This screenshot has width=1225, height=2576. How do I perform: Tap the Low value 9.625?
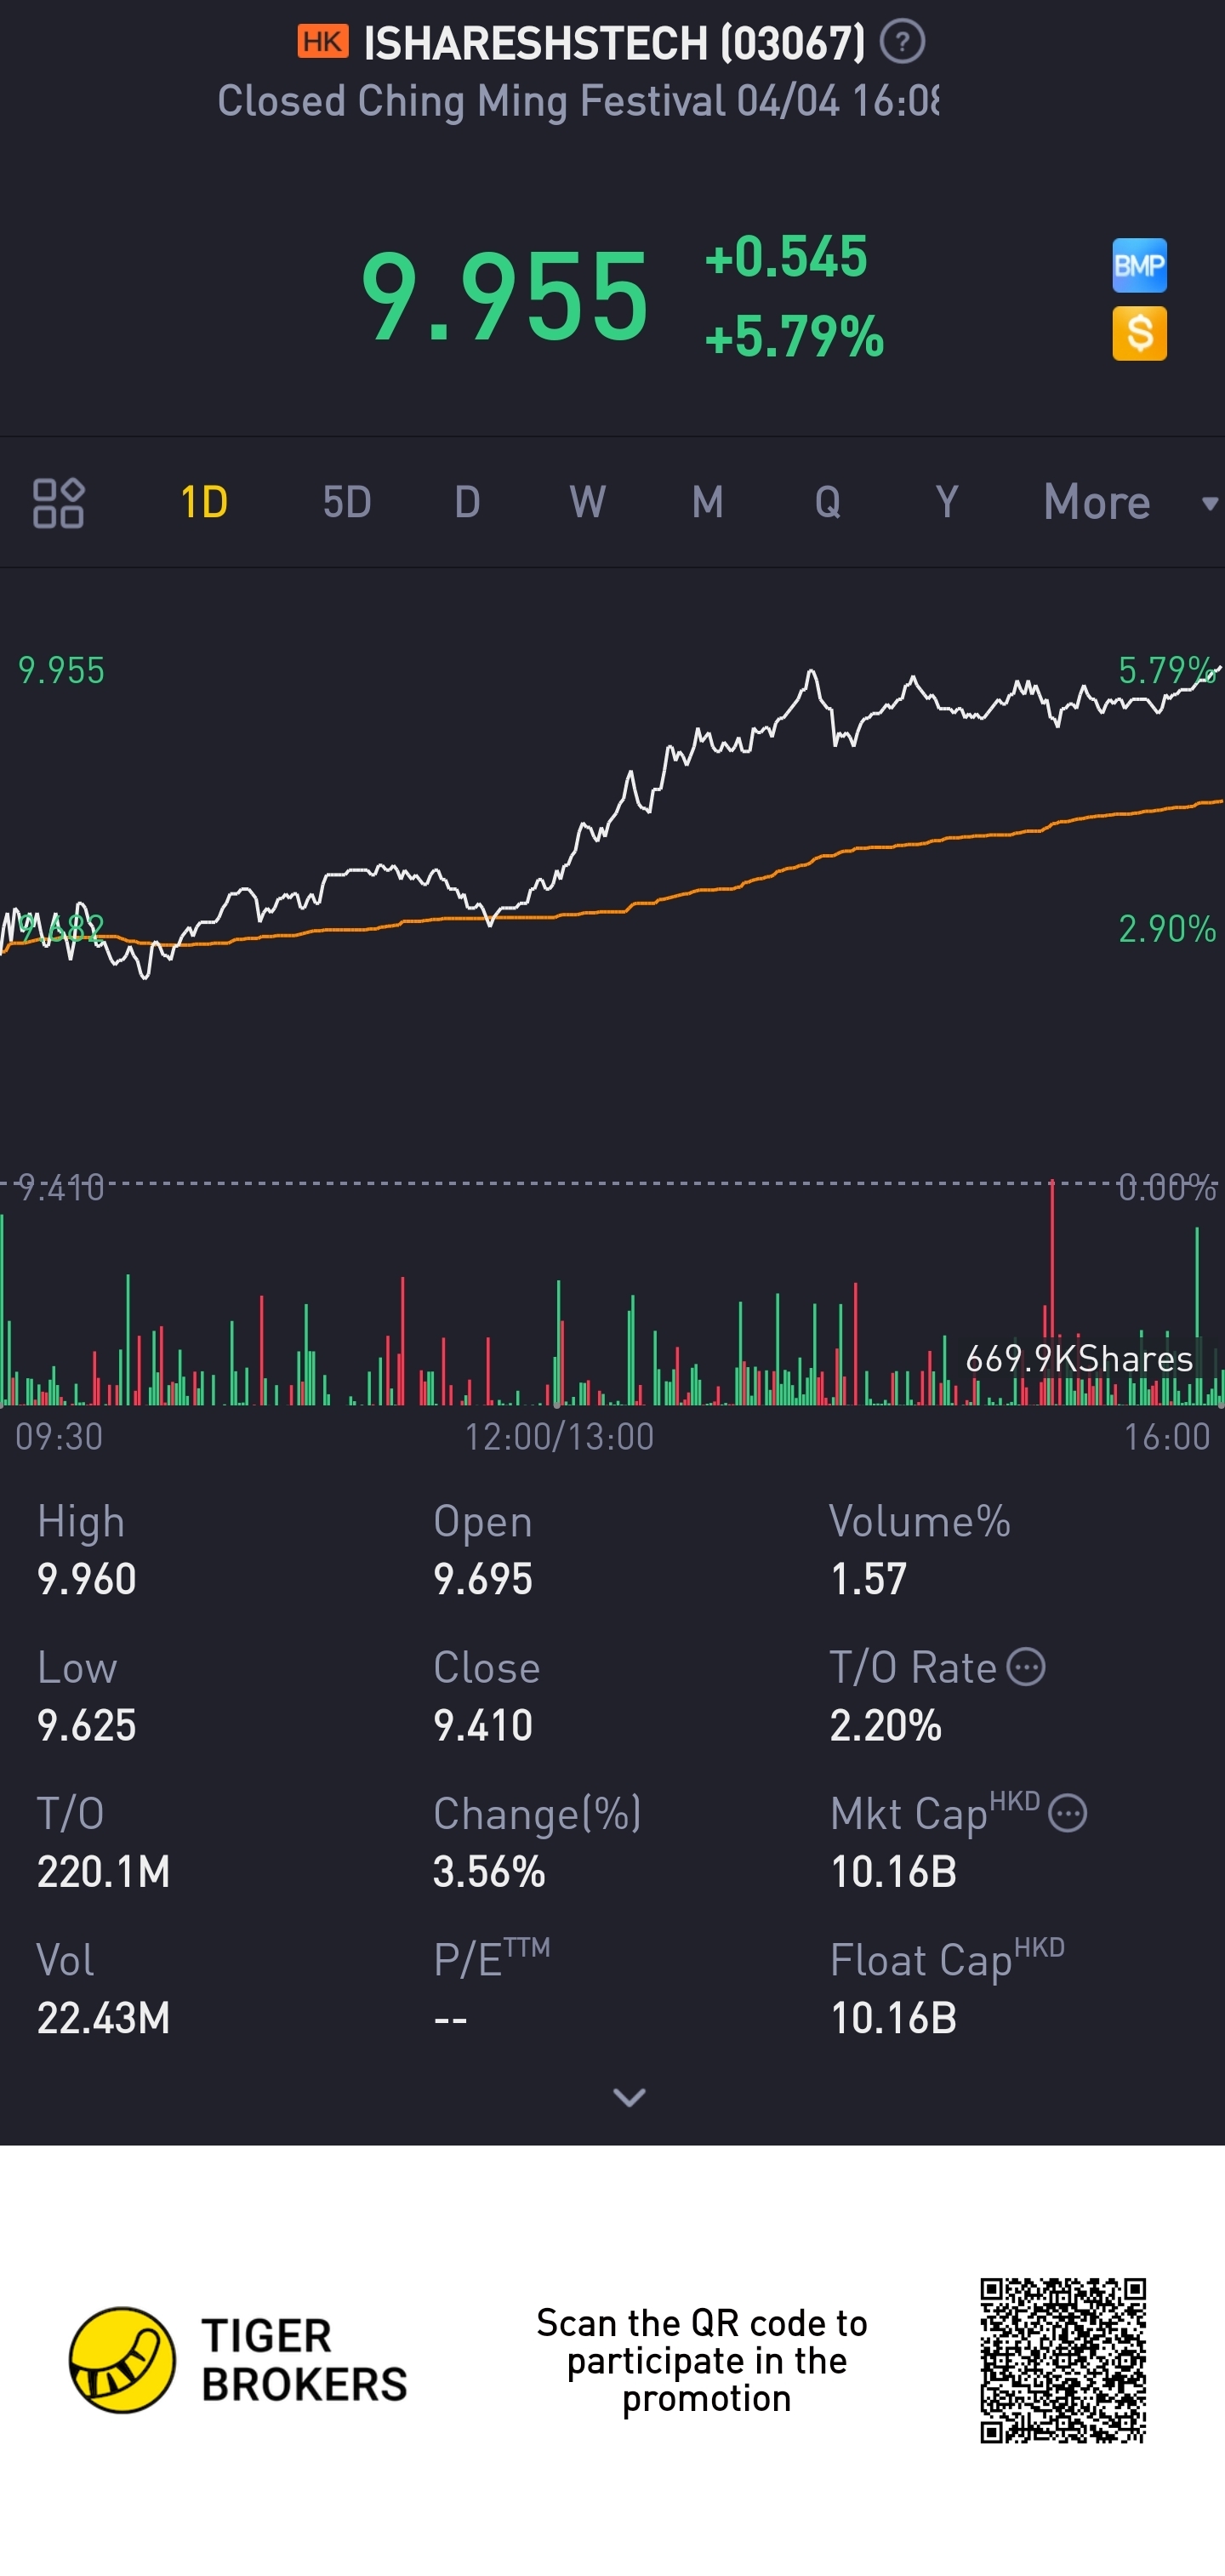87,1725
